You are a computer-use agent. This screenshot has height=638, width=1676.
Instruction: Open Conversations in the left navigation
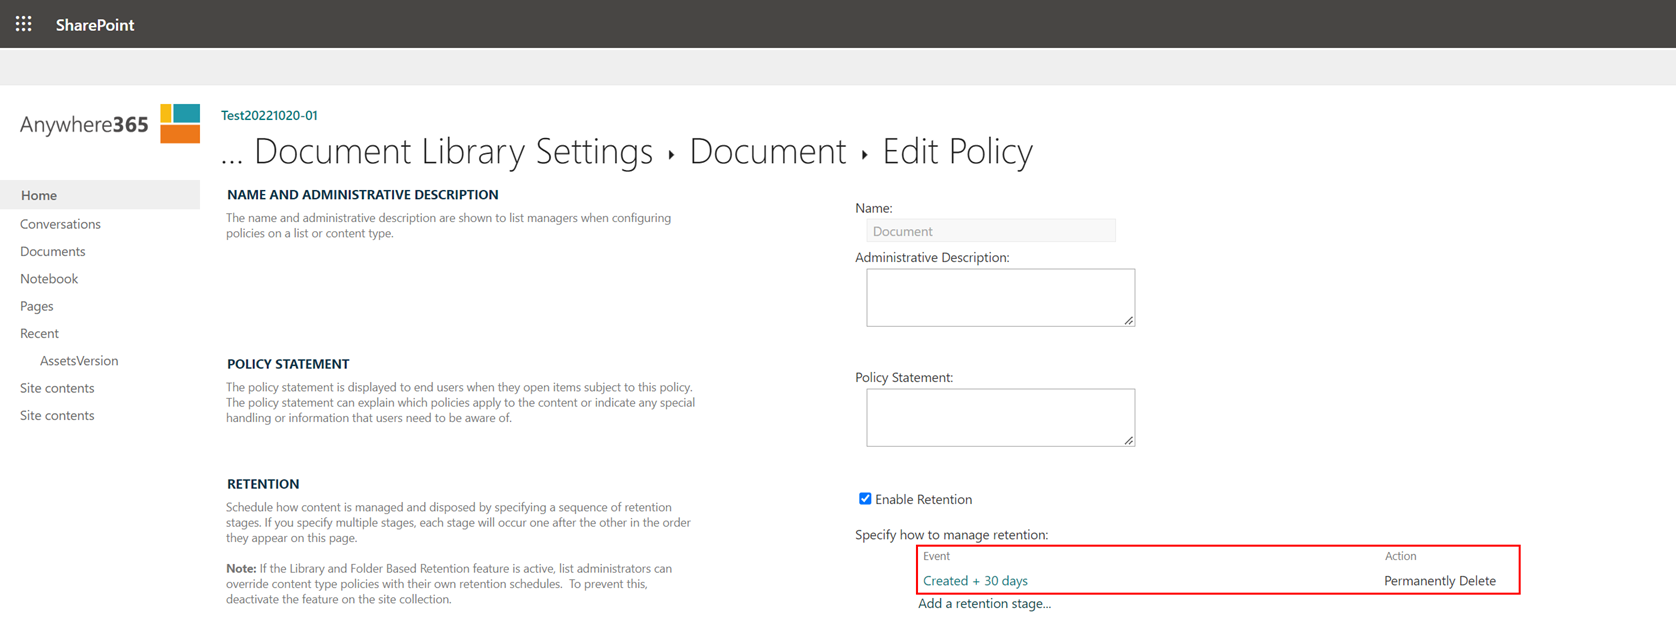click(60, 224)
